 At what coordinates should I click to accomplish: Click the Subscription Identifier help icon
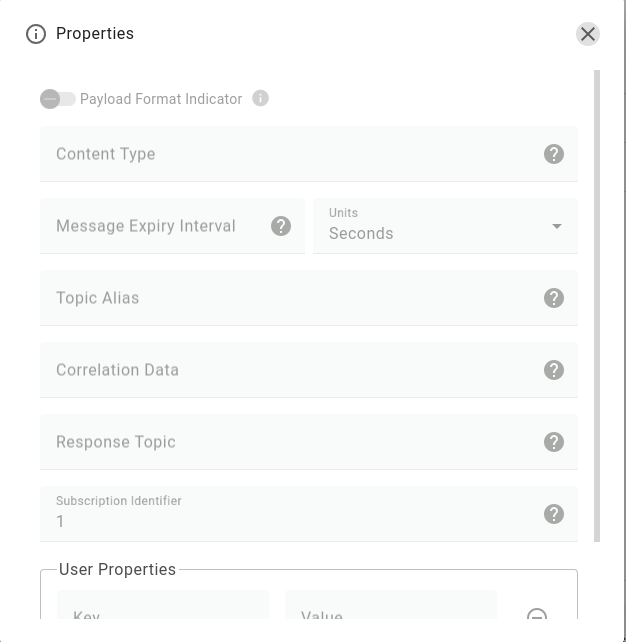click(x=554, y=514)
